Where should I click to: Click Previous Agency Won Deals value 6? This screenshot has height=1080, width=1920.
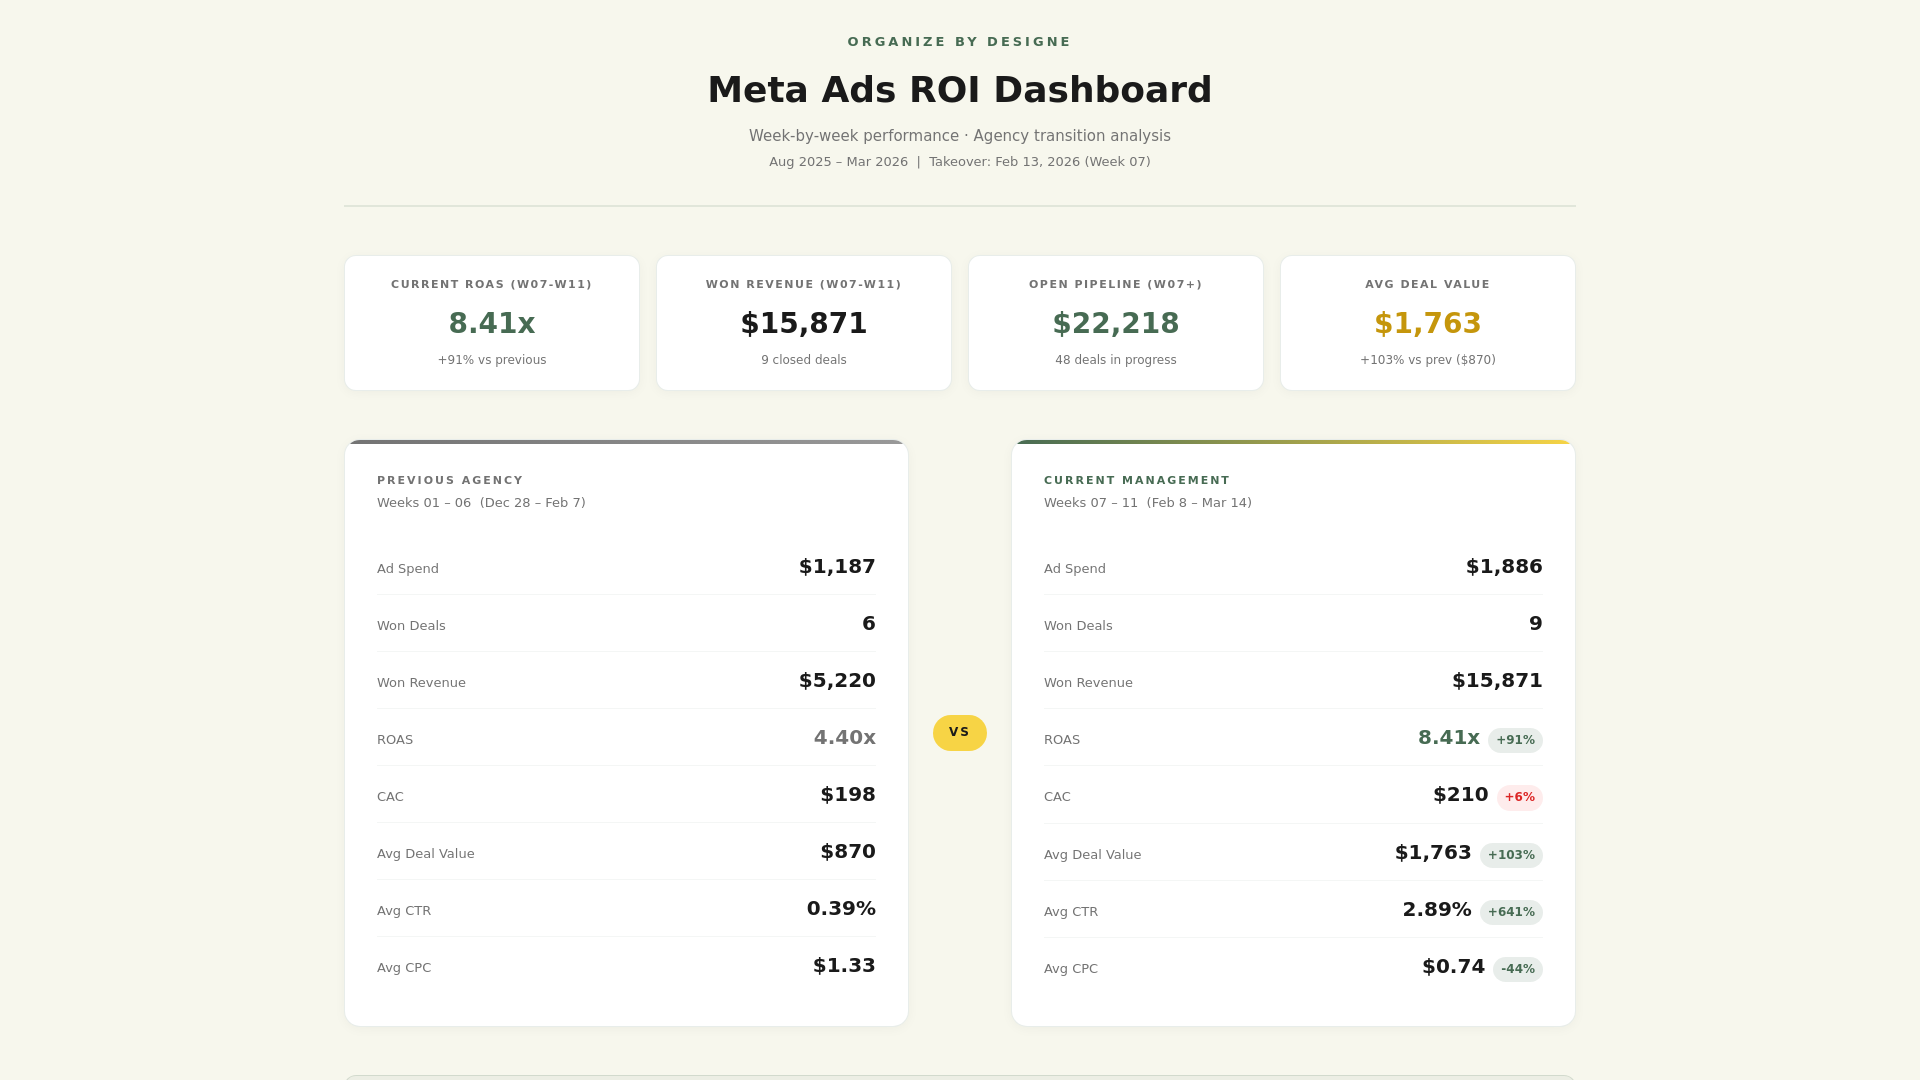click(x=869, y=624)
